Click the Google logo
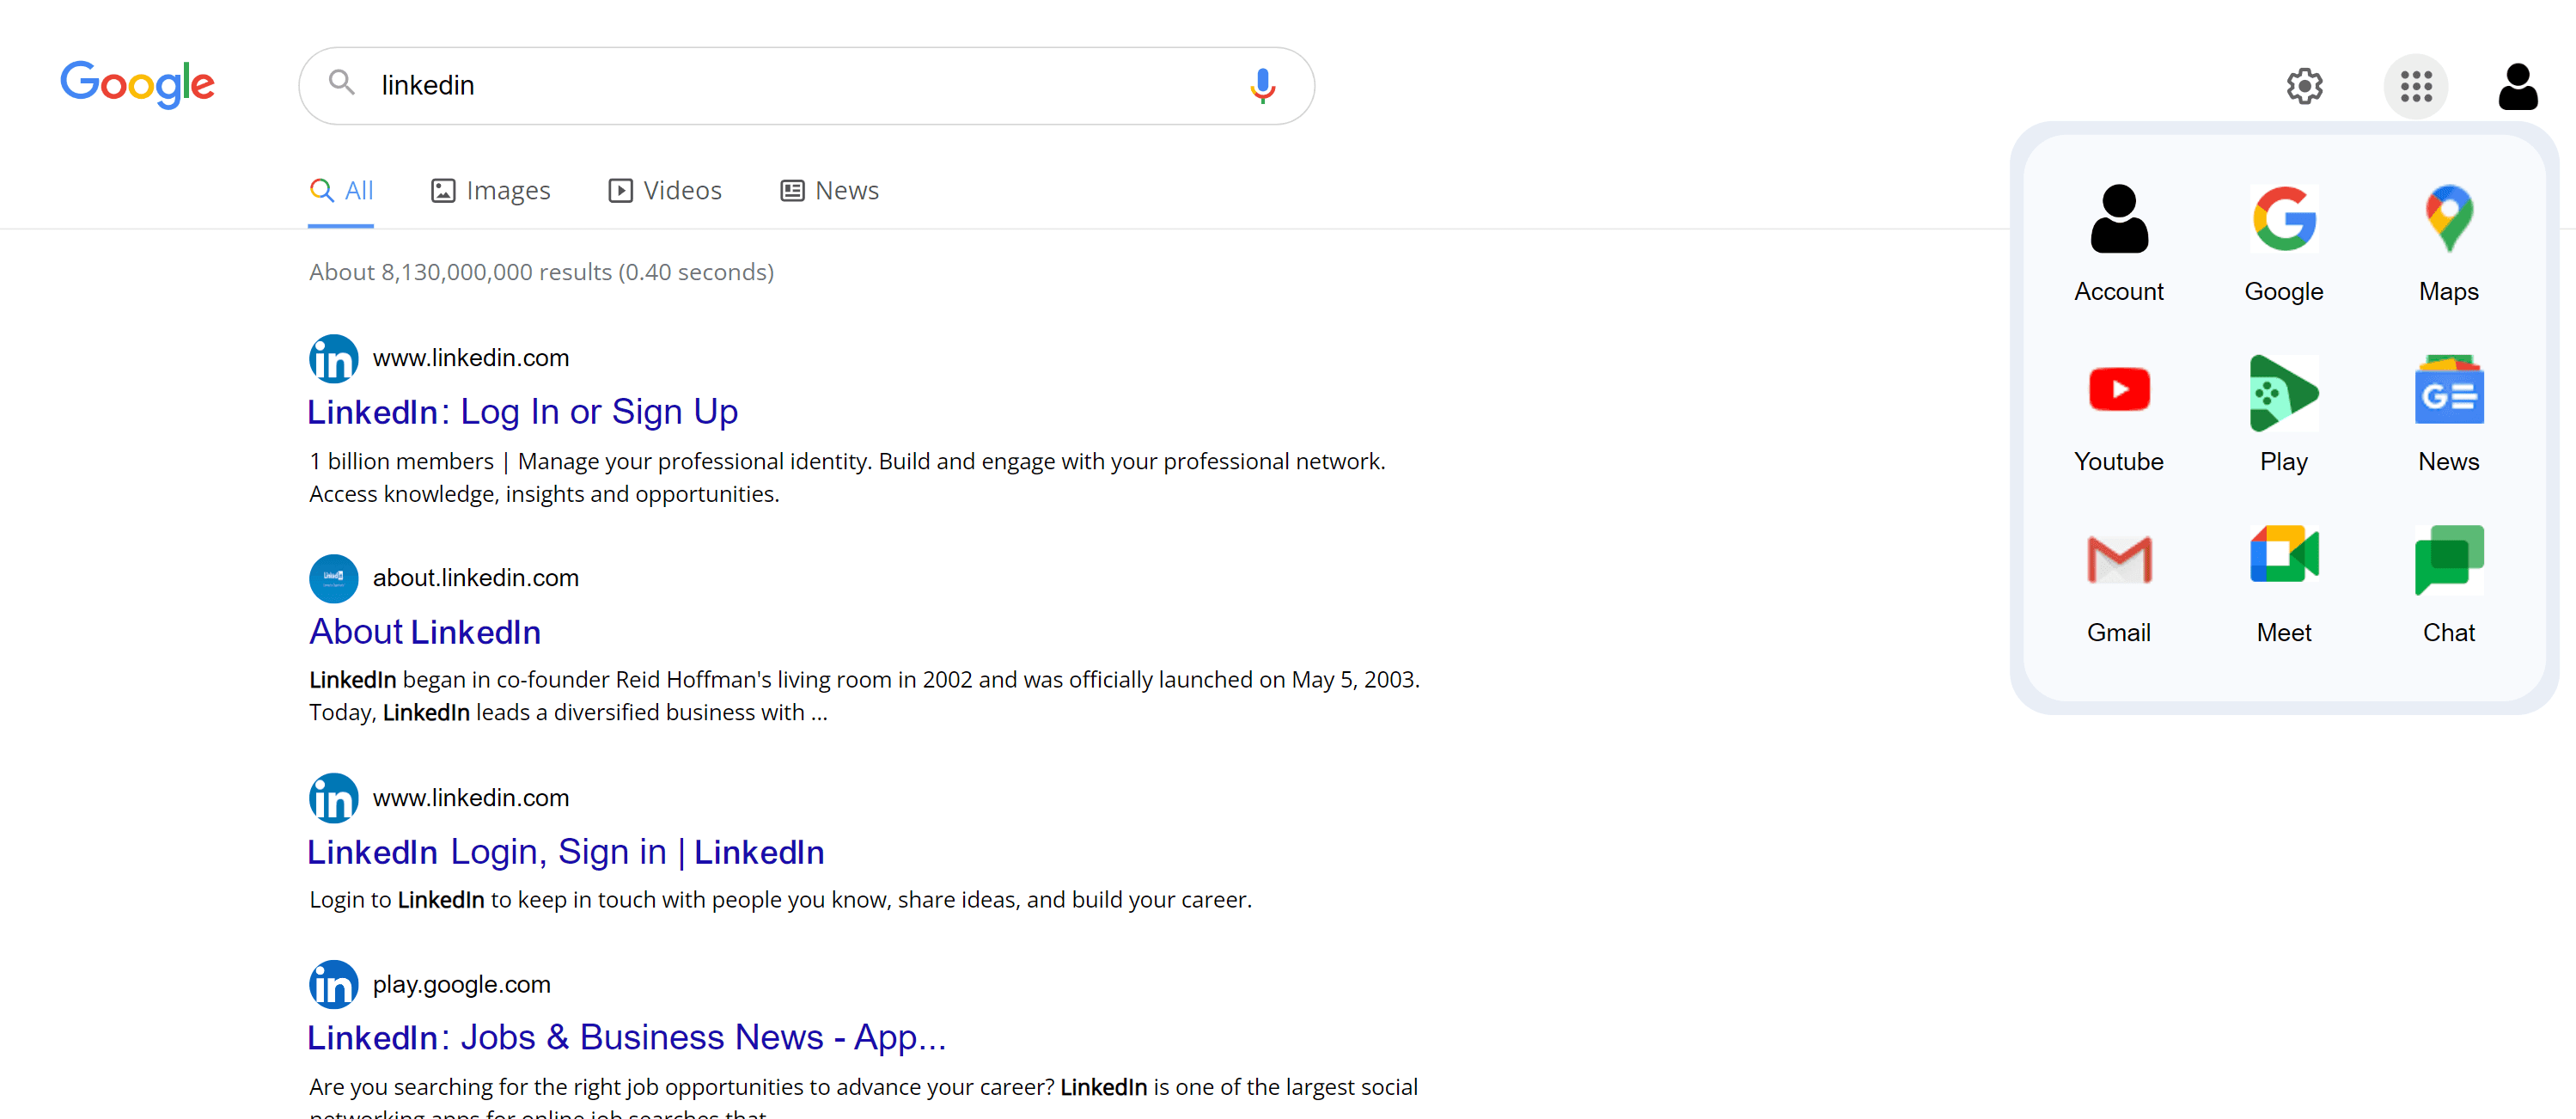2576x1119 pixels. pyautogui.click(x=137, y=85)
